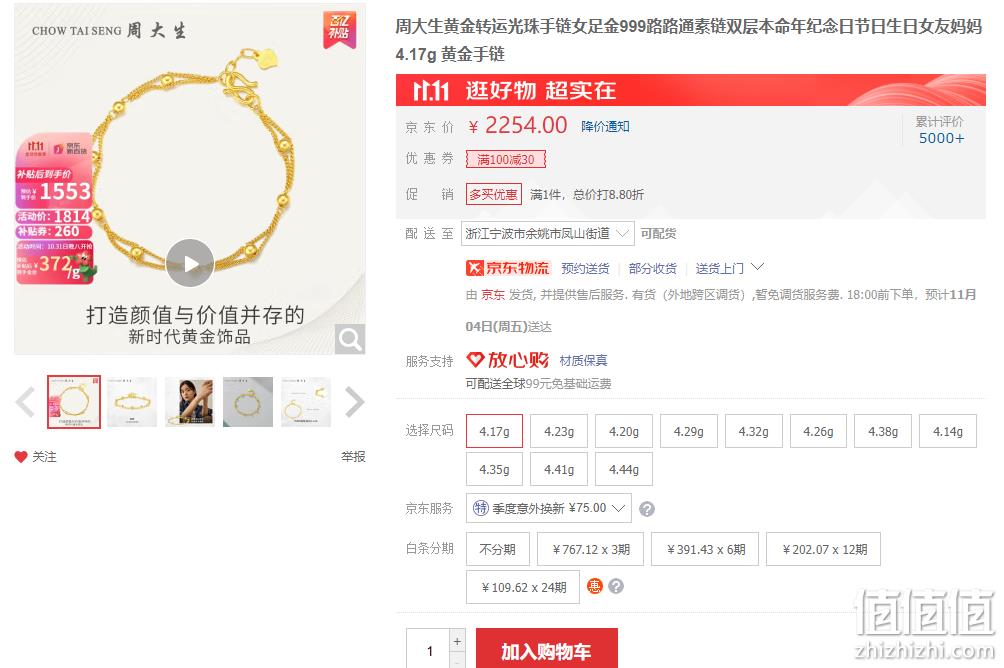
Task: Show previous thumbnails with left arrow
Action: pyautogui.click(x=25, y=402)
